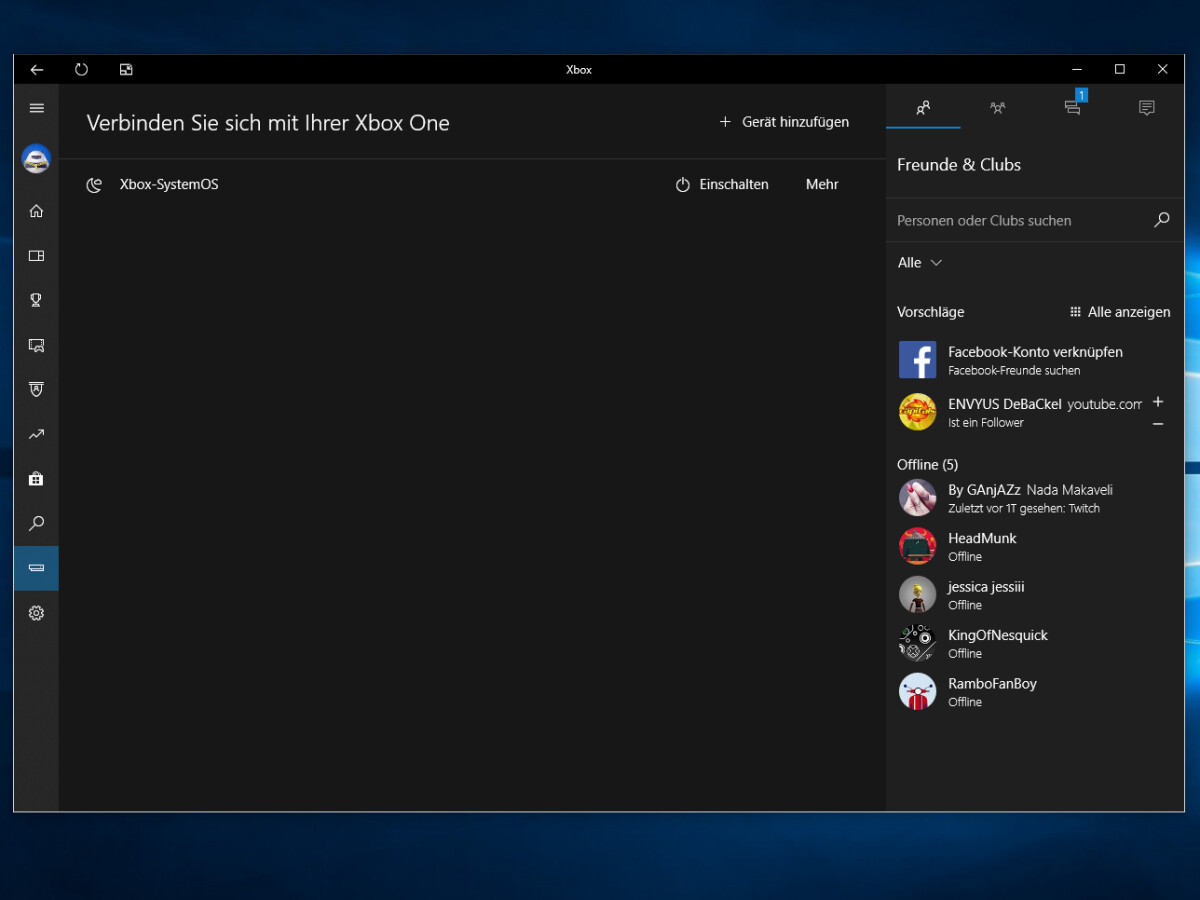Open the Achievements trophy icon
This screenshot has height=900, width=1200.
click(37, 300)
